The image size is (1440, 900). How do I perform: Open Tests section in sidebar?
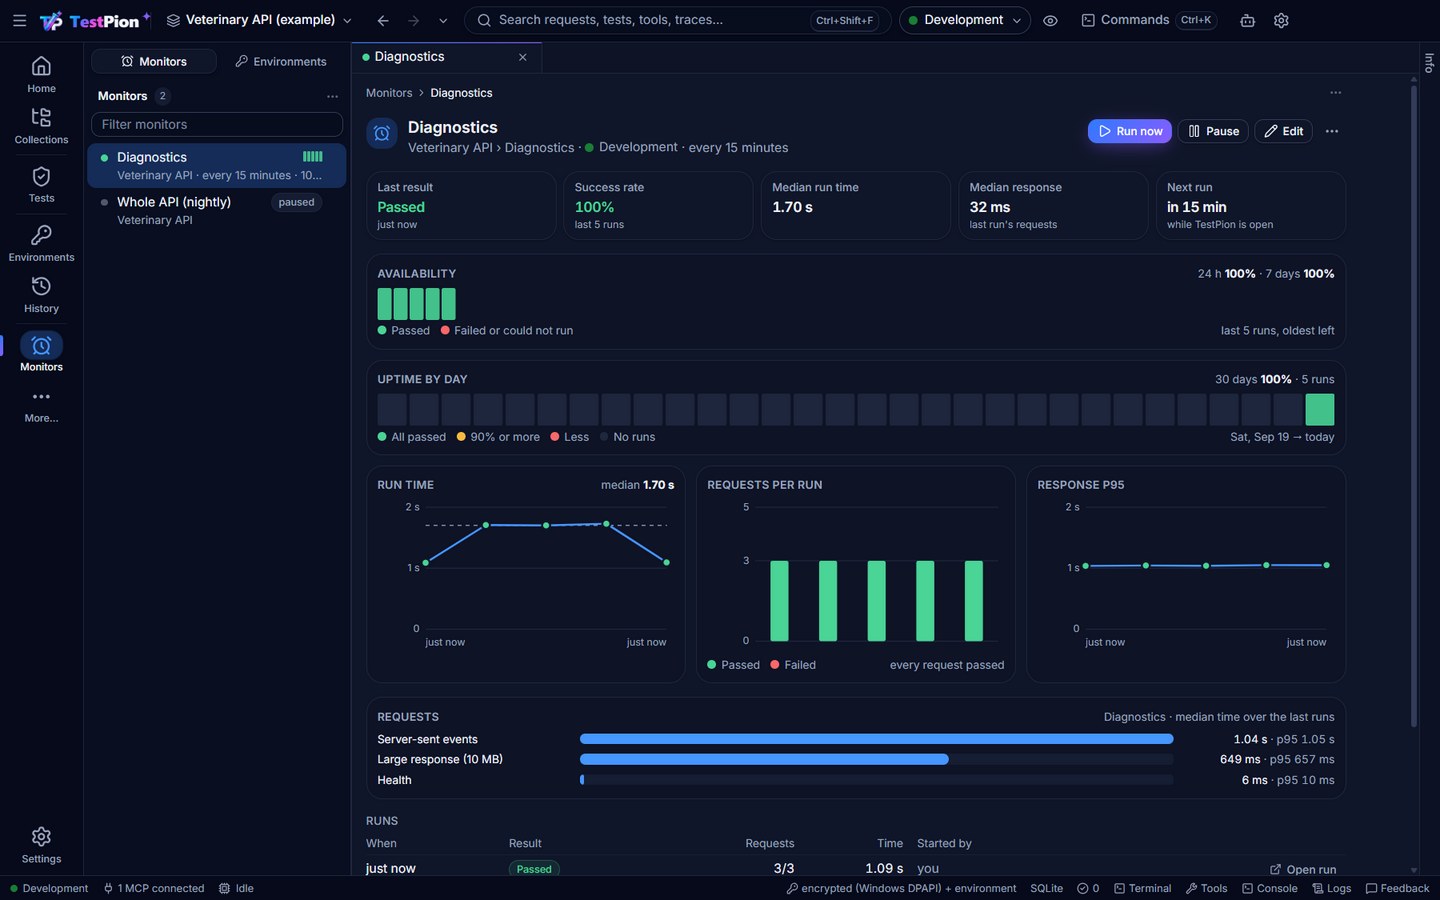(41, 185)
